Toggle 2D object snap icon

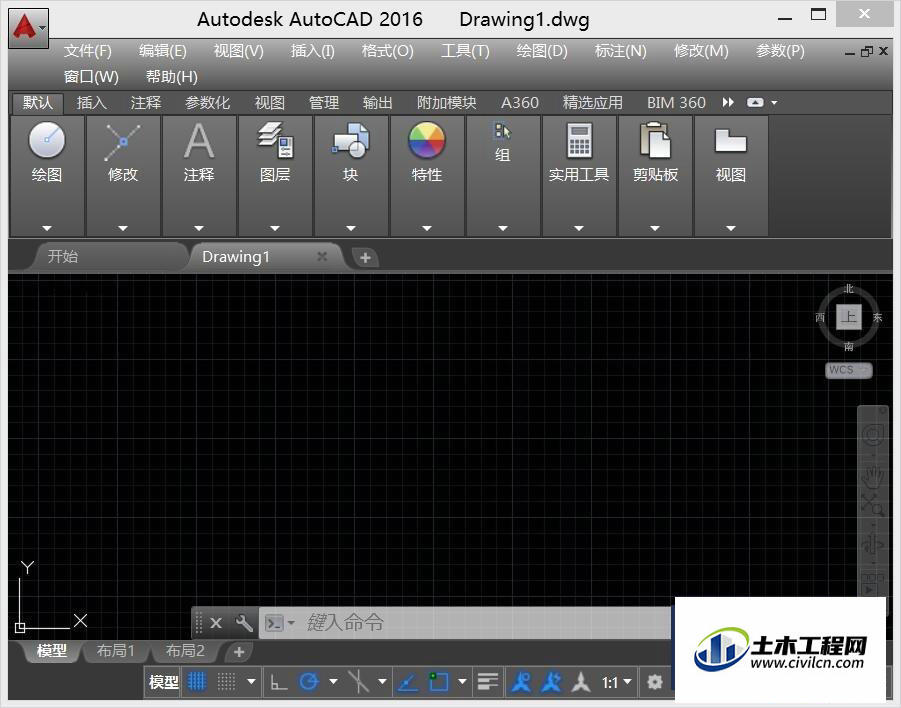(438, 682)
